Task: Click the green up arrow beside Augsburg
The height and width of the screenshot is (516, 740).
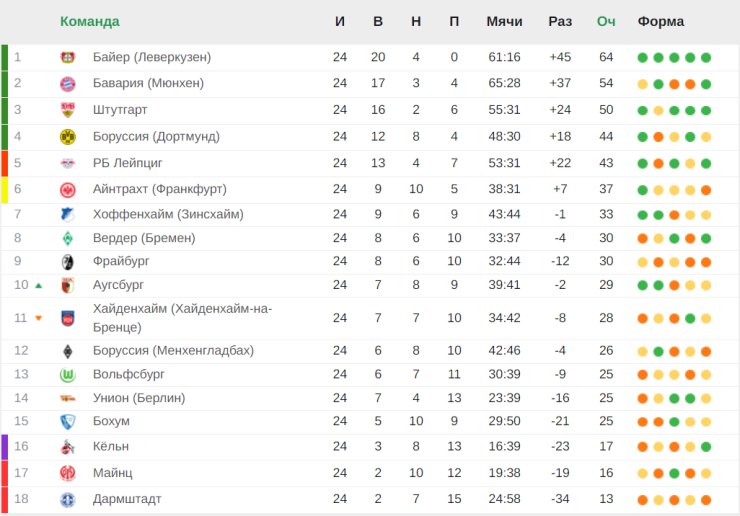Action: pyautogui.click(x=39, y=285)
